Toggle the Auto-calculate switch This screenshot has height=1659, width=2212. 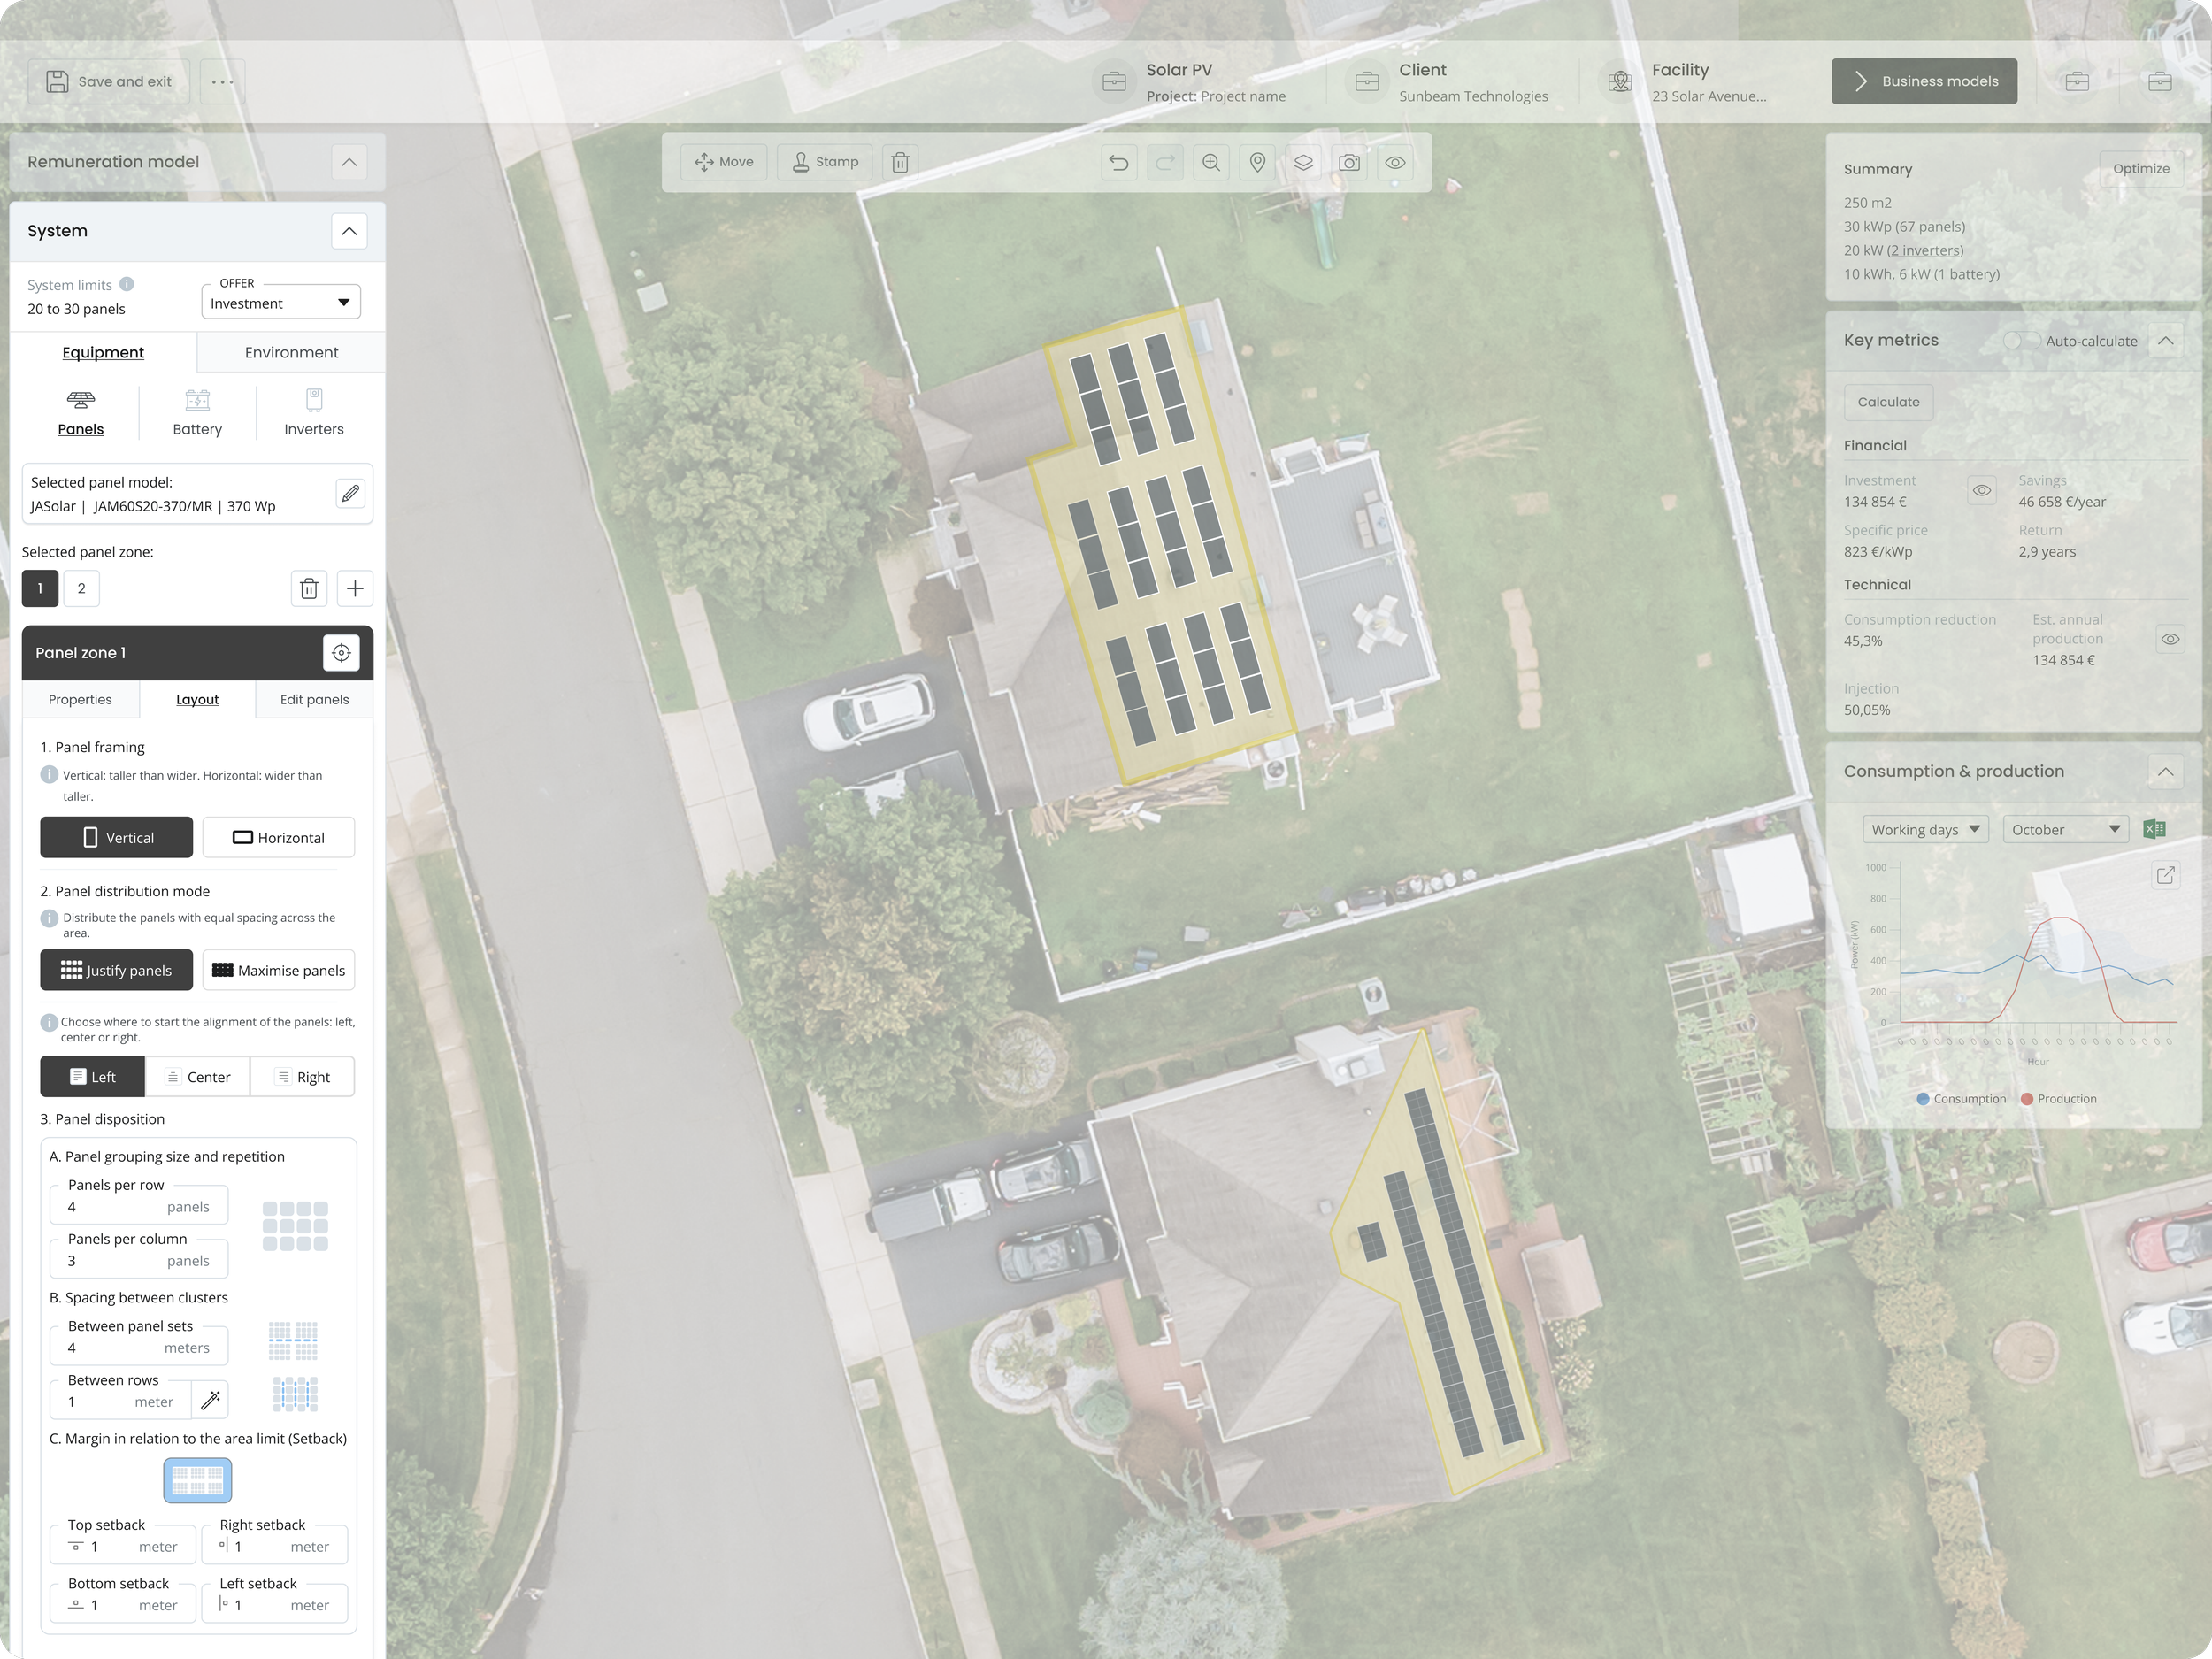pyautogui.click(x=2020, y=341)
